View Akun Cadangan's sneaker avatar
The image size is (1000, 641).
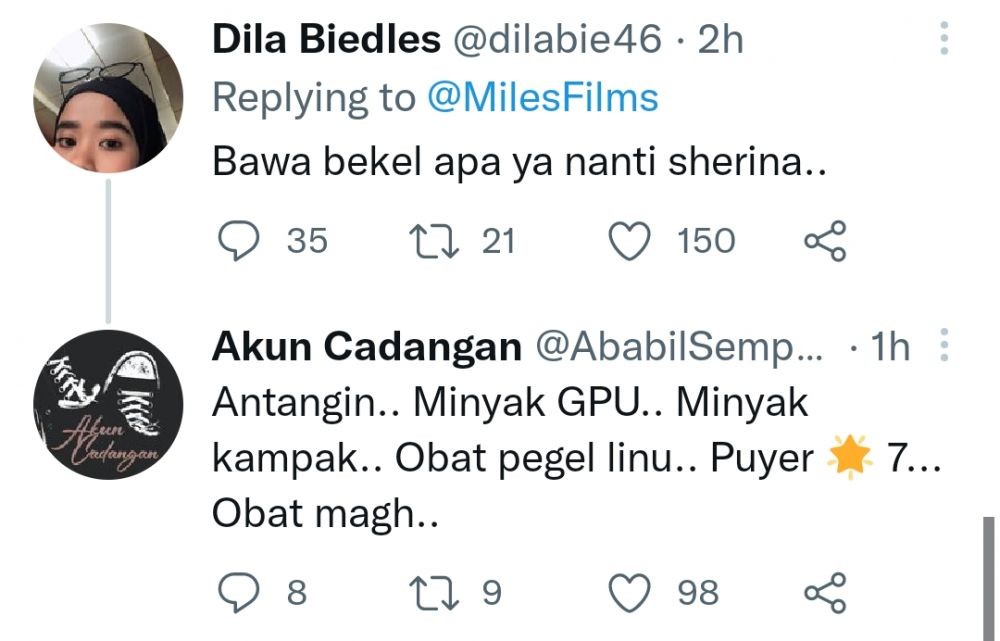point(107,404)
